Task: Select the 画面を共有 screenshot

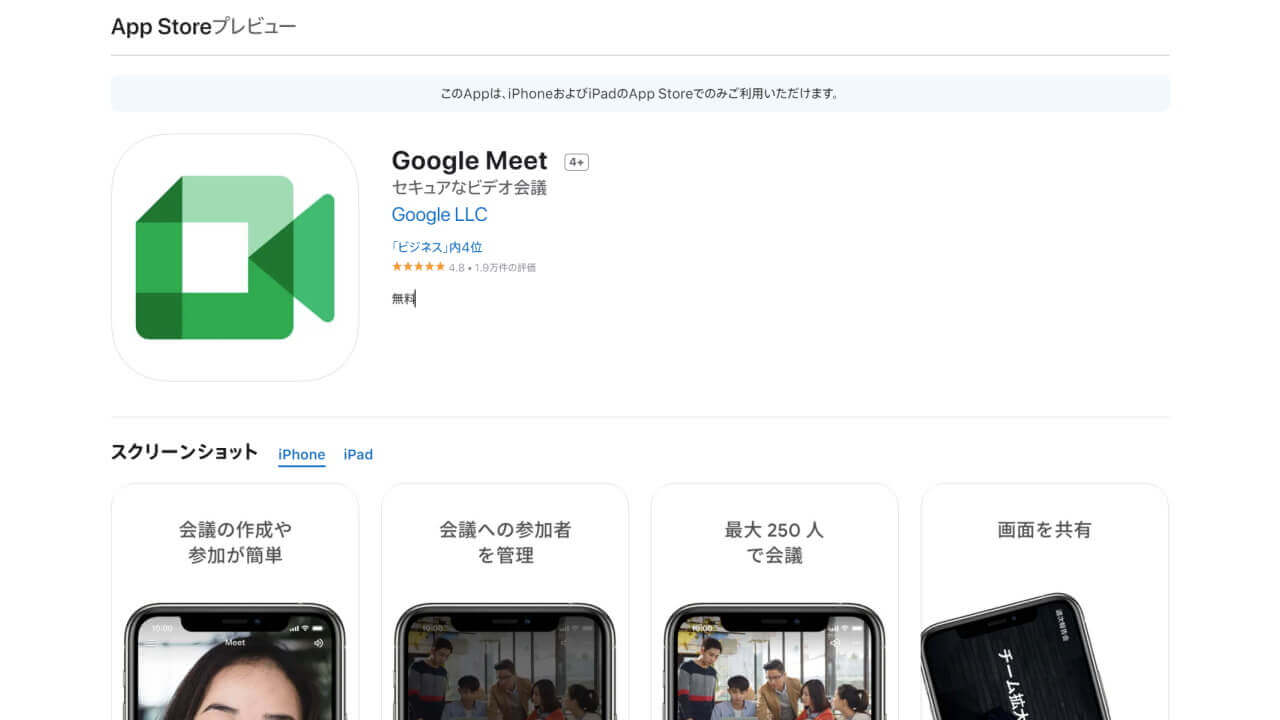Action: coord(1044,600)
